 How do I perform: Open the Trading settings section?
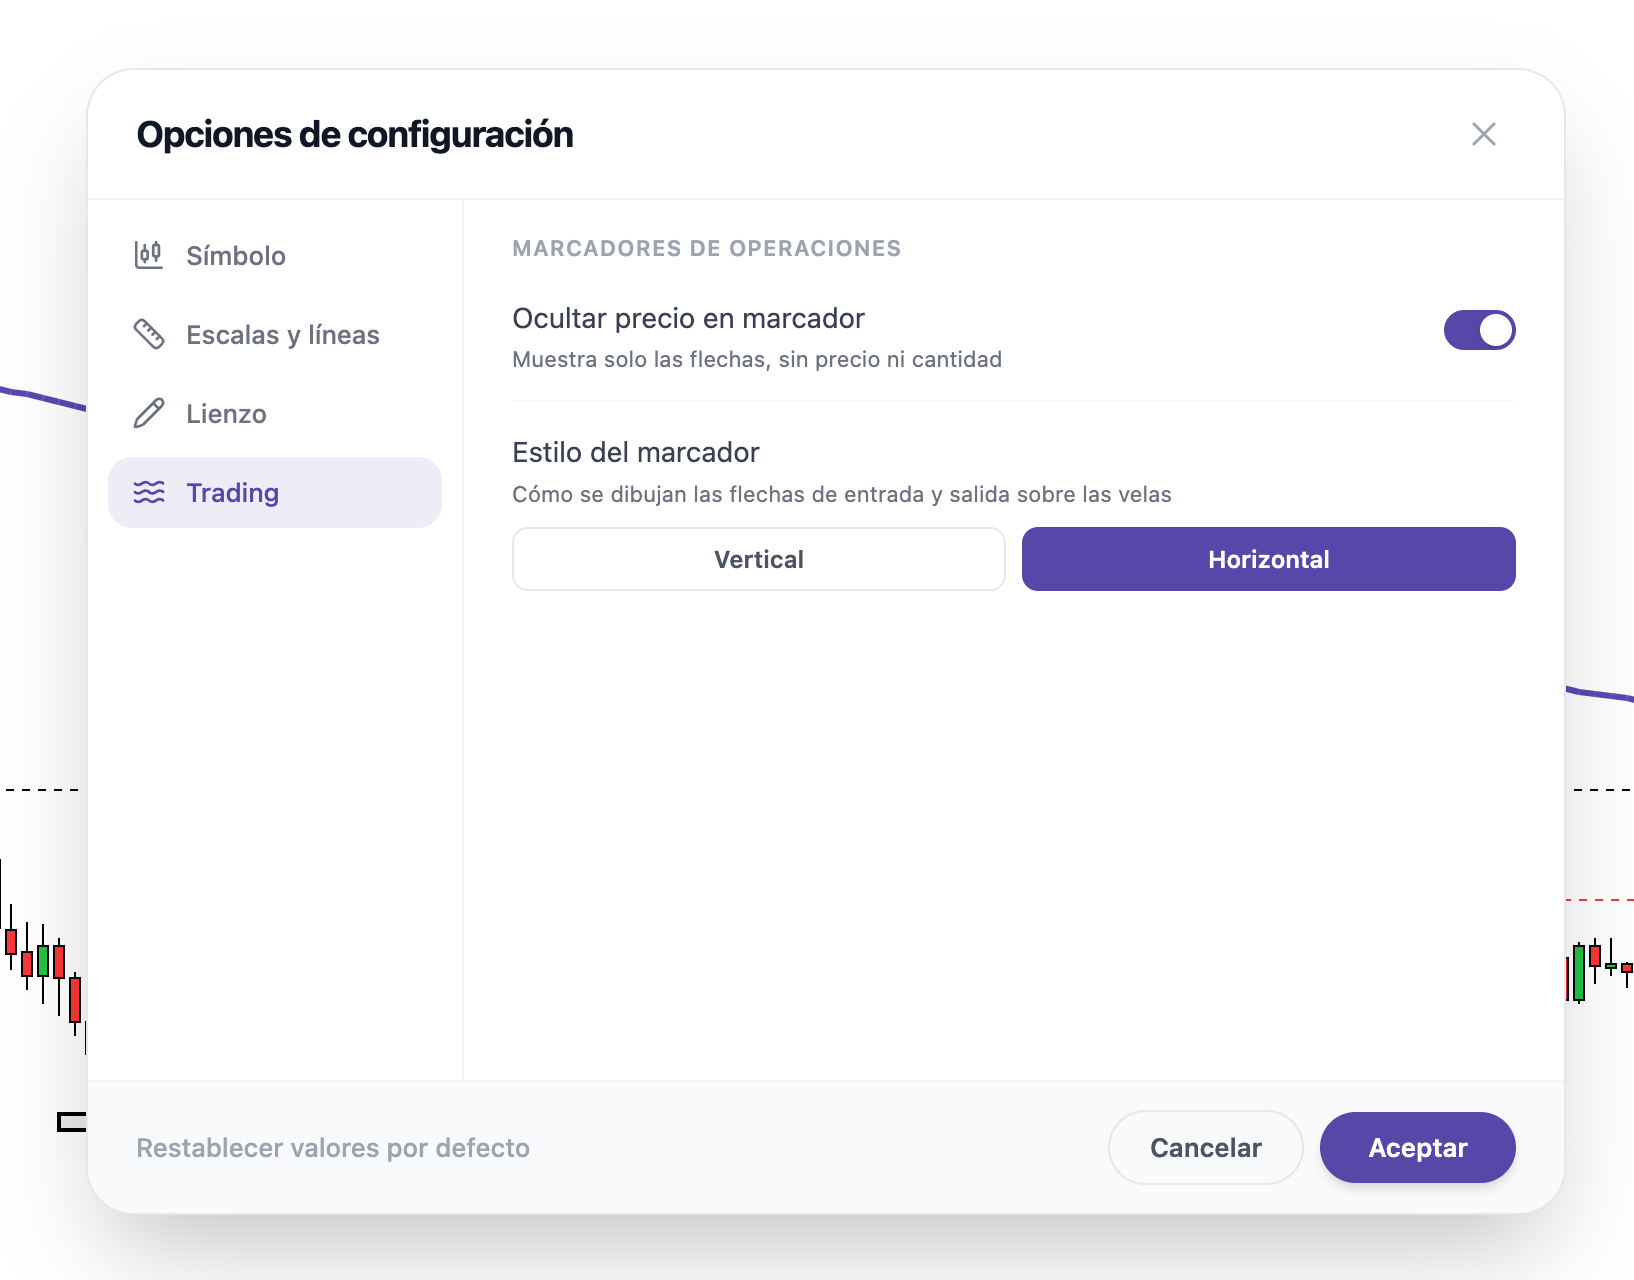click(x=275, y=492)
